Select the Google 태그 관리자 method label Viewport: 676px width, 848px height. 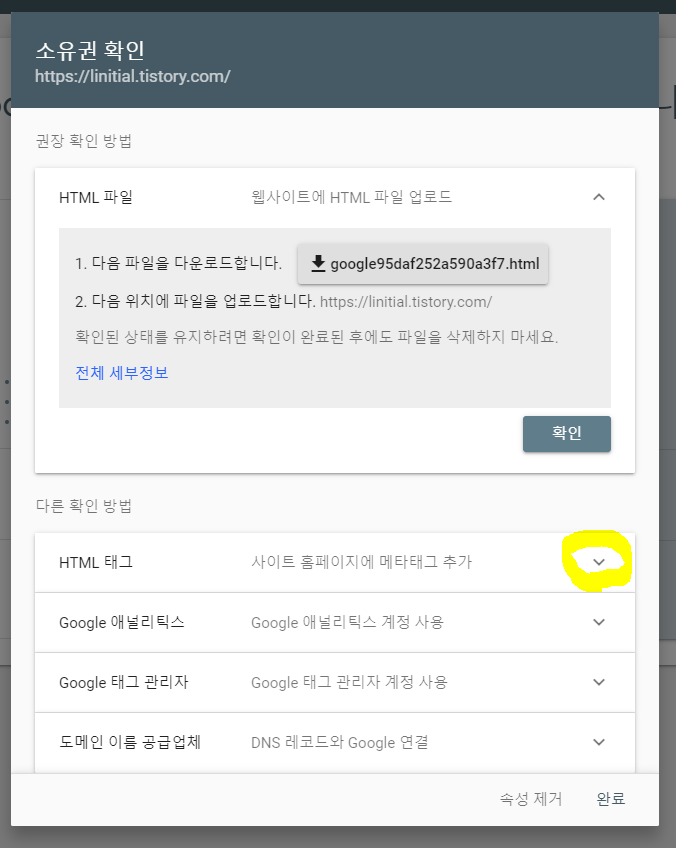click(x=124, y=683)
